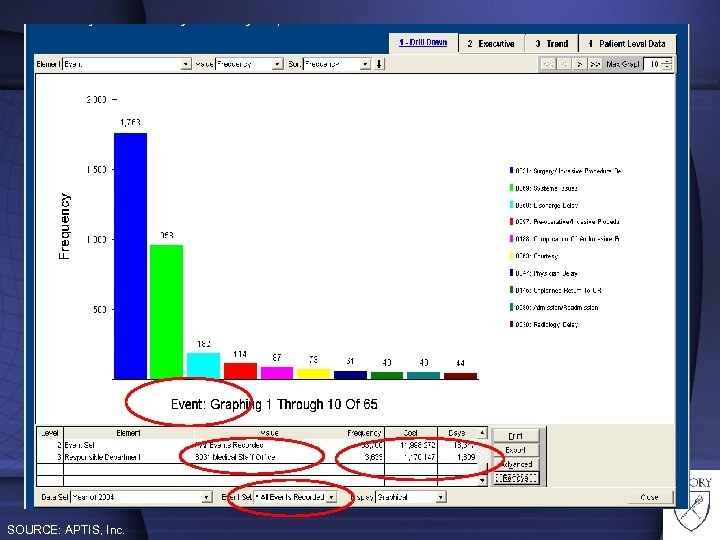Click the sort direction down-arrow icon
This screenshot has width=720, height=540.
coord(379,64)
